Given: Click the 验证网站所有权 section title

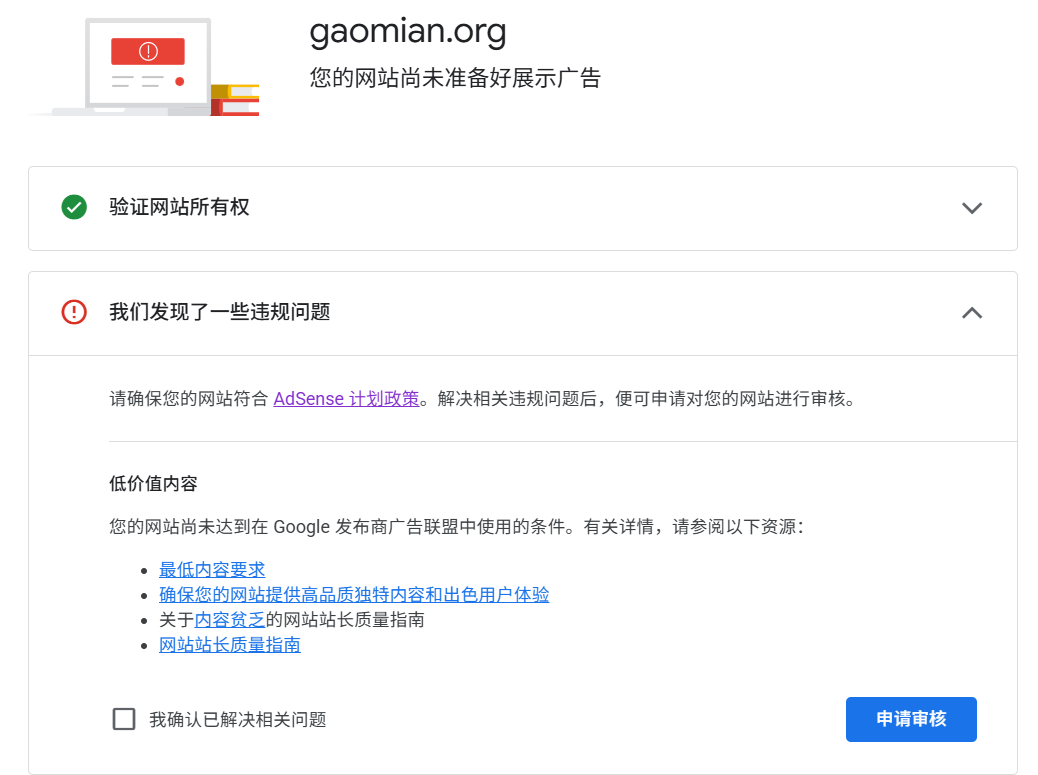Looking at the screenshot, I should coord(179,208).
